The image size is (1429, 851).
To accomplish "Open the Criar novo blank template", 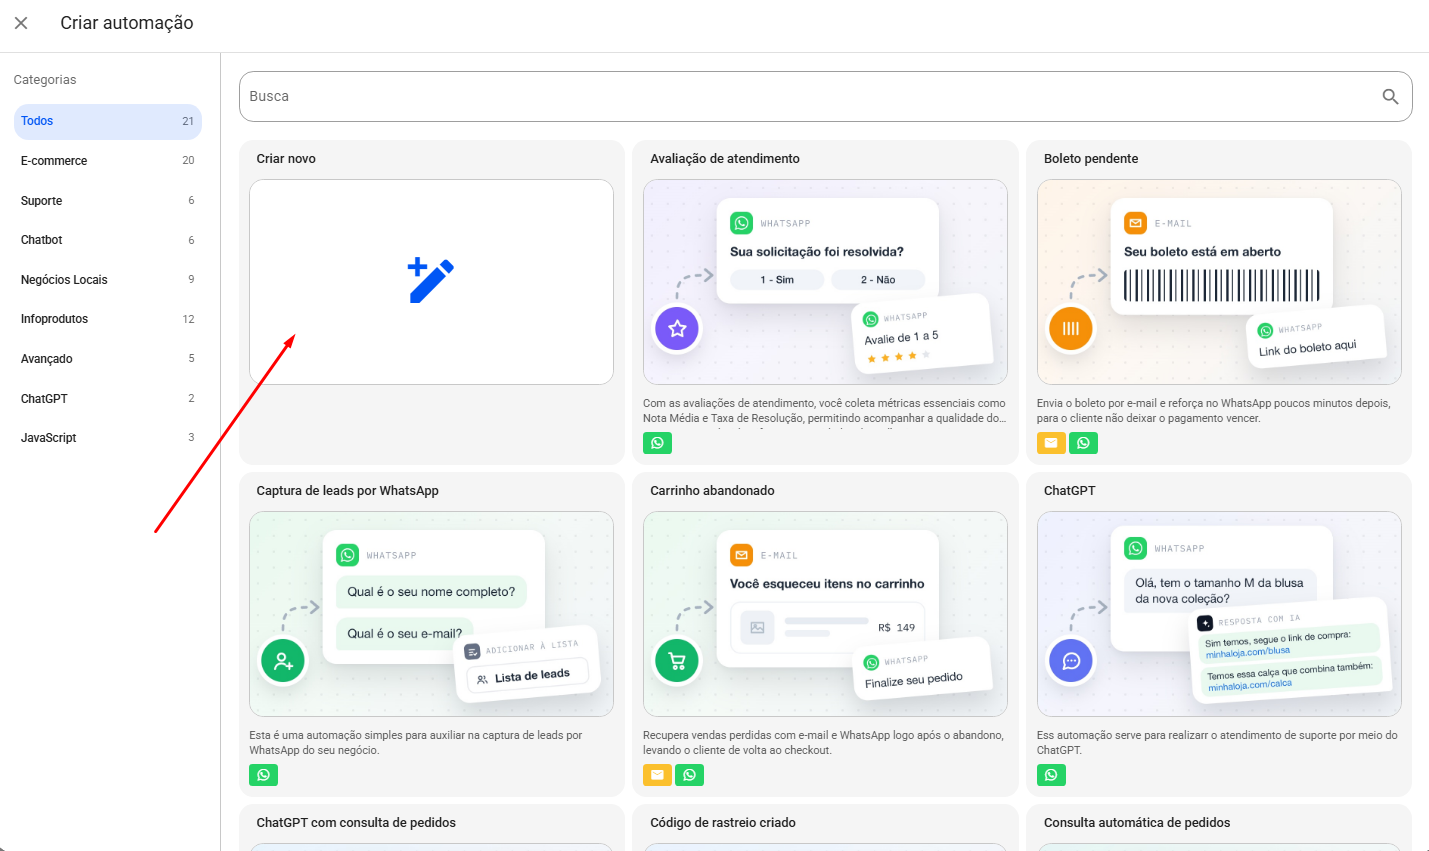I will (431, 282).
